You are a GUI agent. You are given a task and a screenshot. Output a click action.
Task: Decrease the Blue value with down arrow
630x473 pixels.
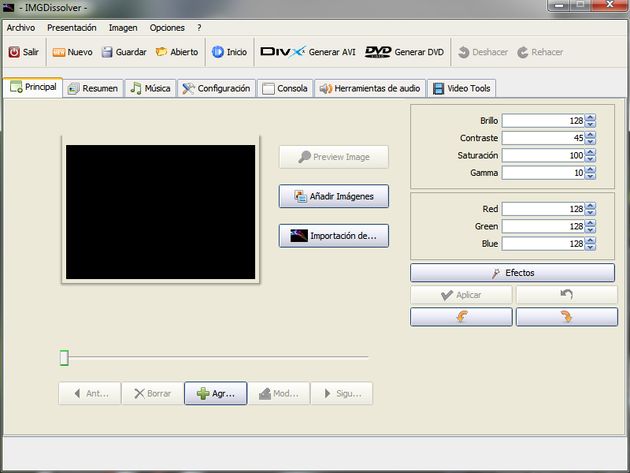[590, 247]
